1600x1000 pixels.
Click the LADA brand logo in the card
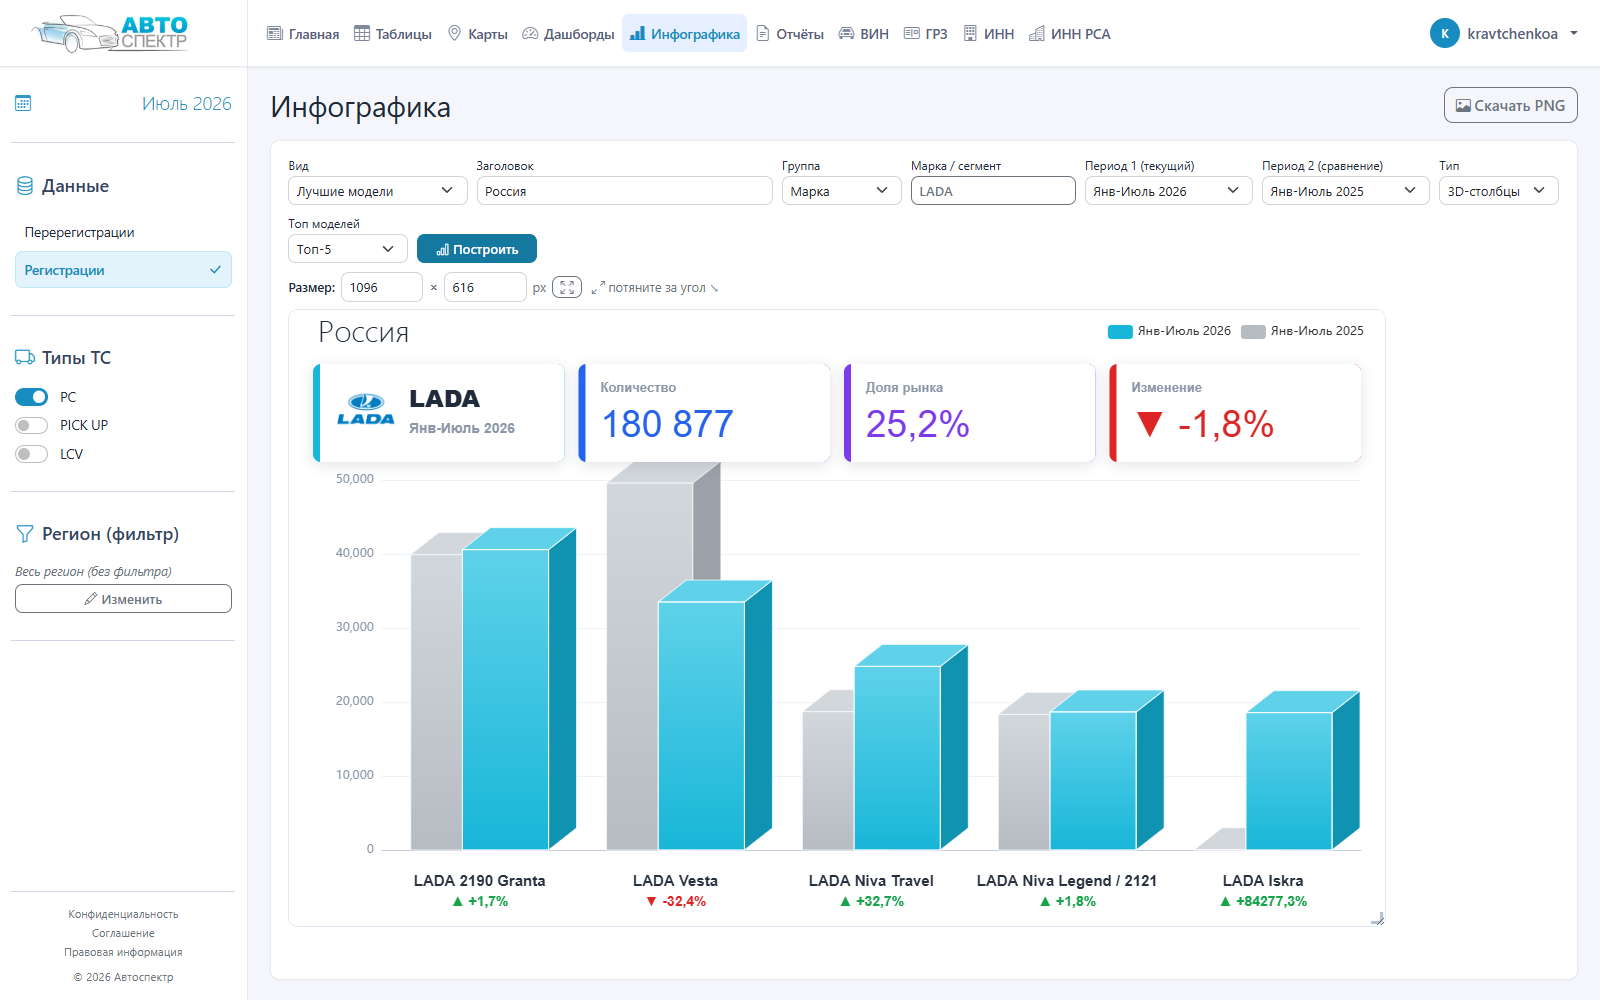pos(366,410)
